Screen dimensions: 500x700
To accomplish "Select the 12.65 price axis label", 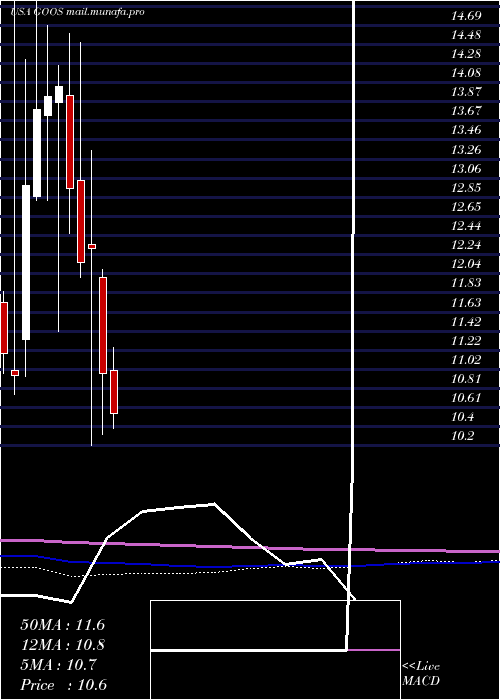I will tap(466, 207).
